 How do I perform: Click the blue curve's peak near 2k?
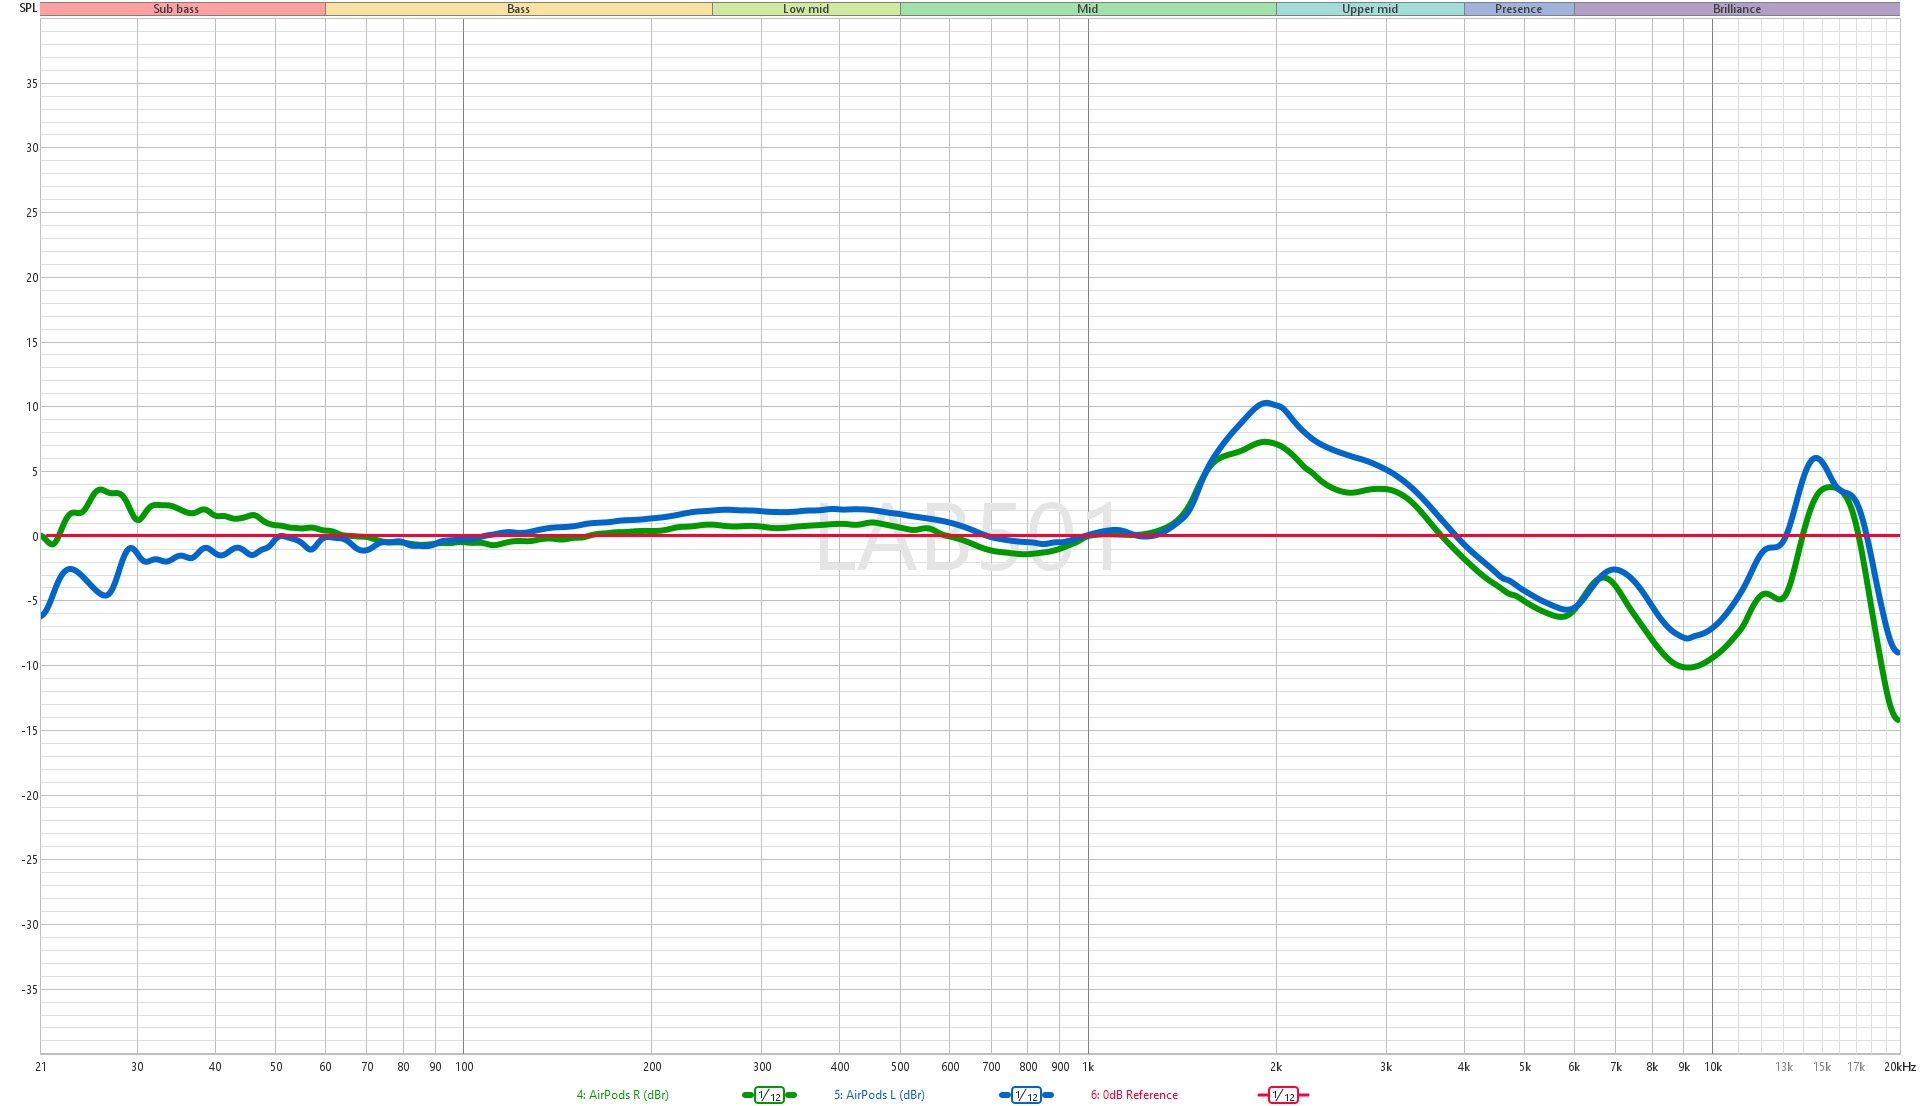[x=1267, y=403]
